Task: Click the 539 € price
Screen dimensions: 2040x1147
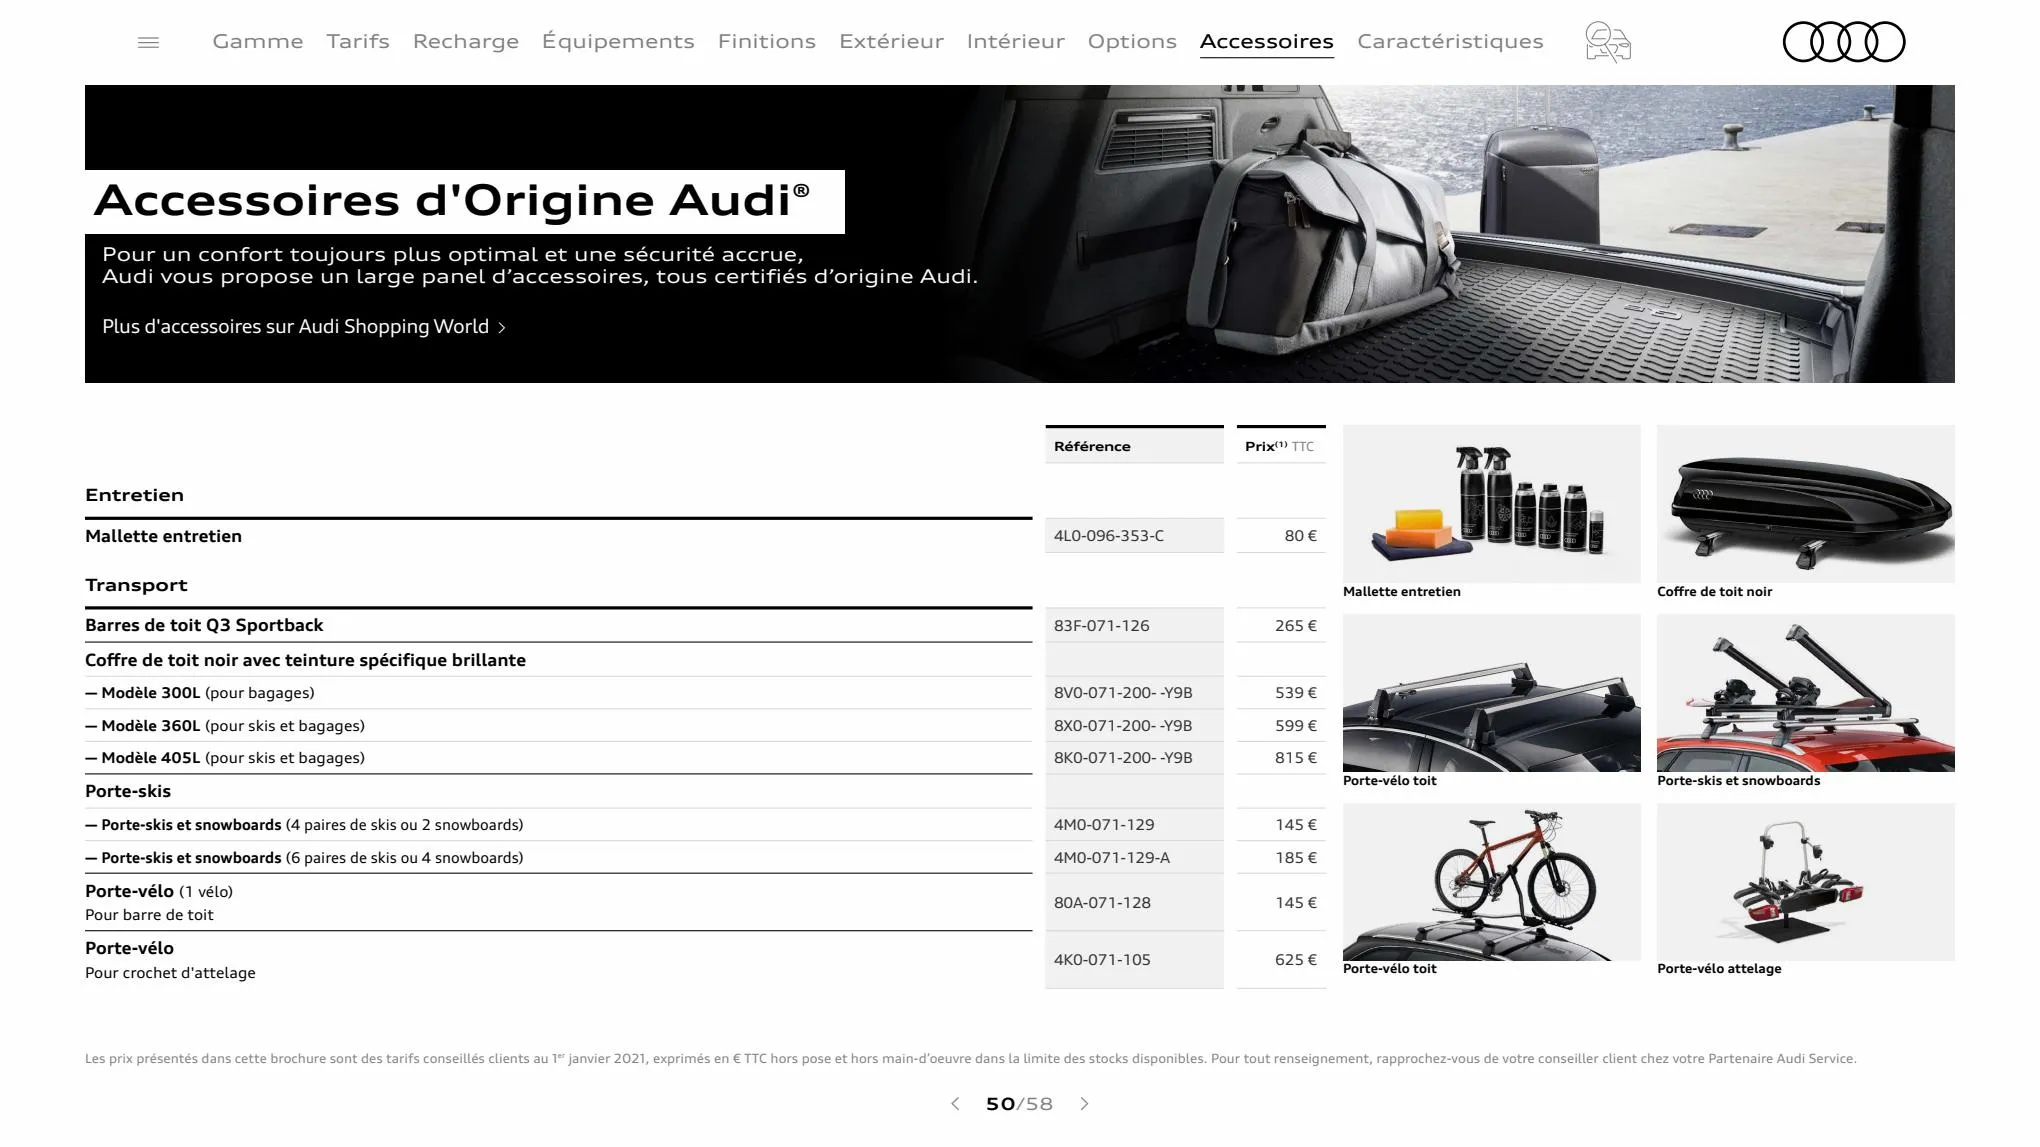Action: pyautogui.click(x=1295, y=693)
